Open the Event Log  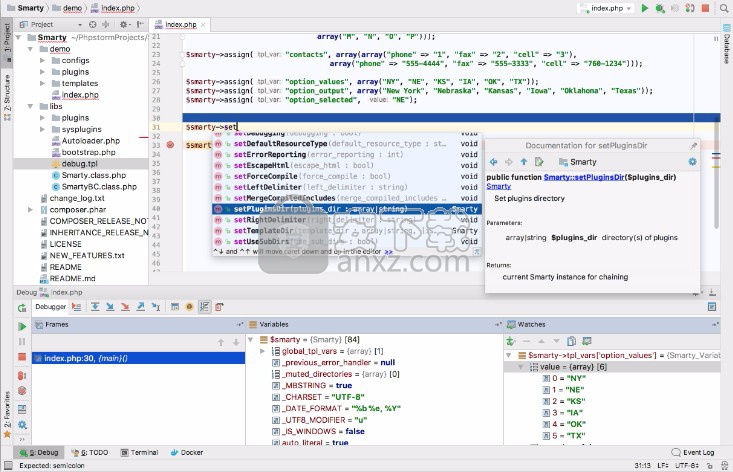[x=693, y=452]
